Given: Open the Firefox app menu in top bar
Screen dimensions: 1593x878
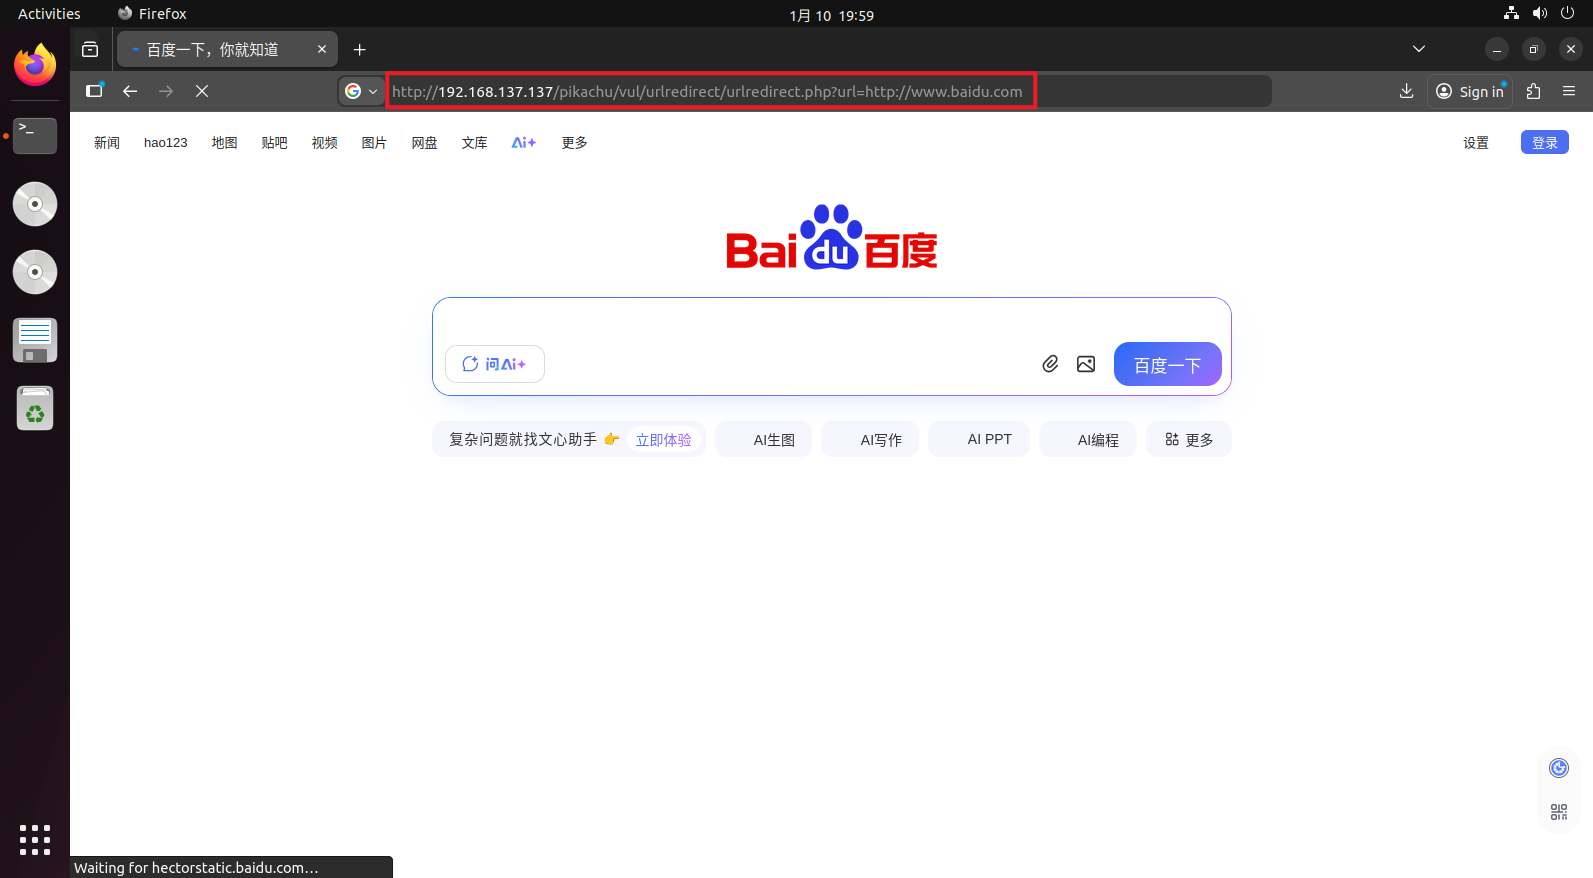Looking at the screenshot, I should 152,13.
